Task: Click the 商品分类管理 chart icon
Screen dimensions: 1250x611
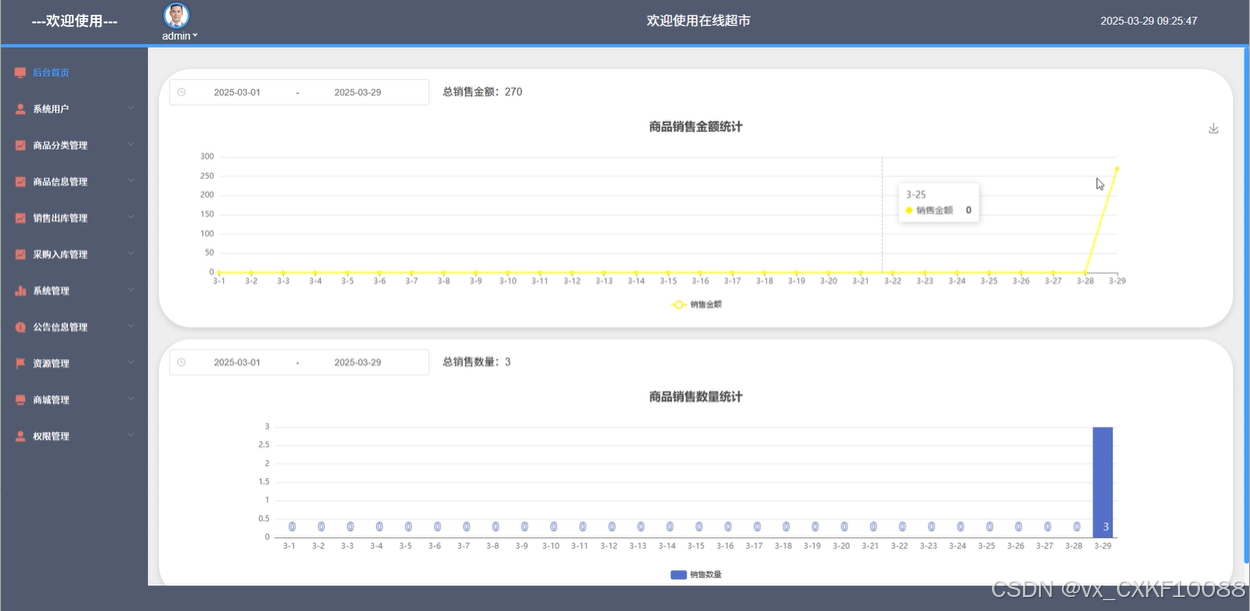Action: coord(20,146)
